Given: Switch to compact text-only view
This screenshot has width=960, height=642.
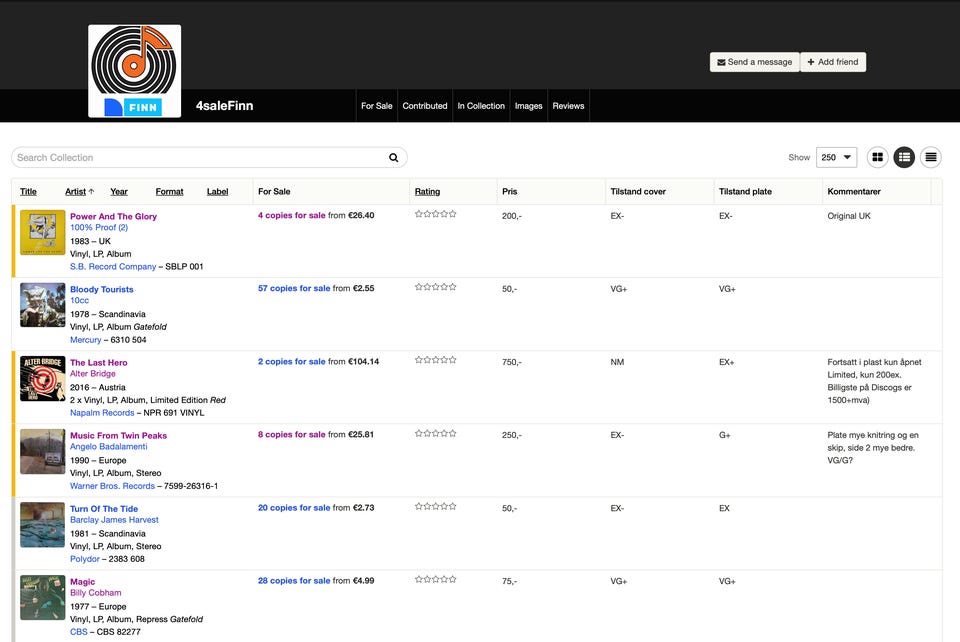Looking at the screenshot, I should (931, 157).
